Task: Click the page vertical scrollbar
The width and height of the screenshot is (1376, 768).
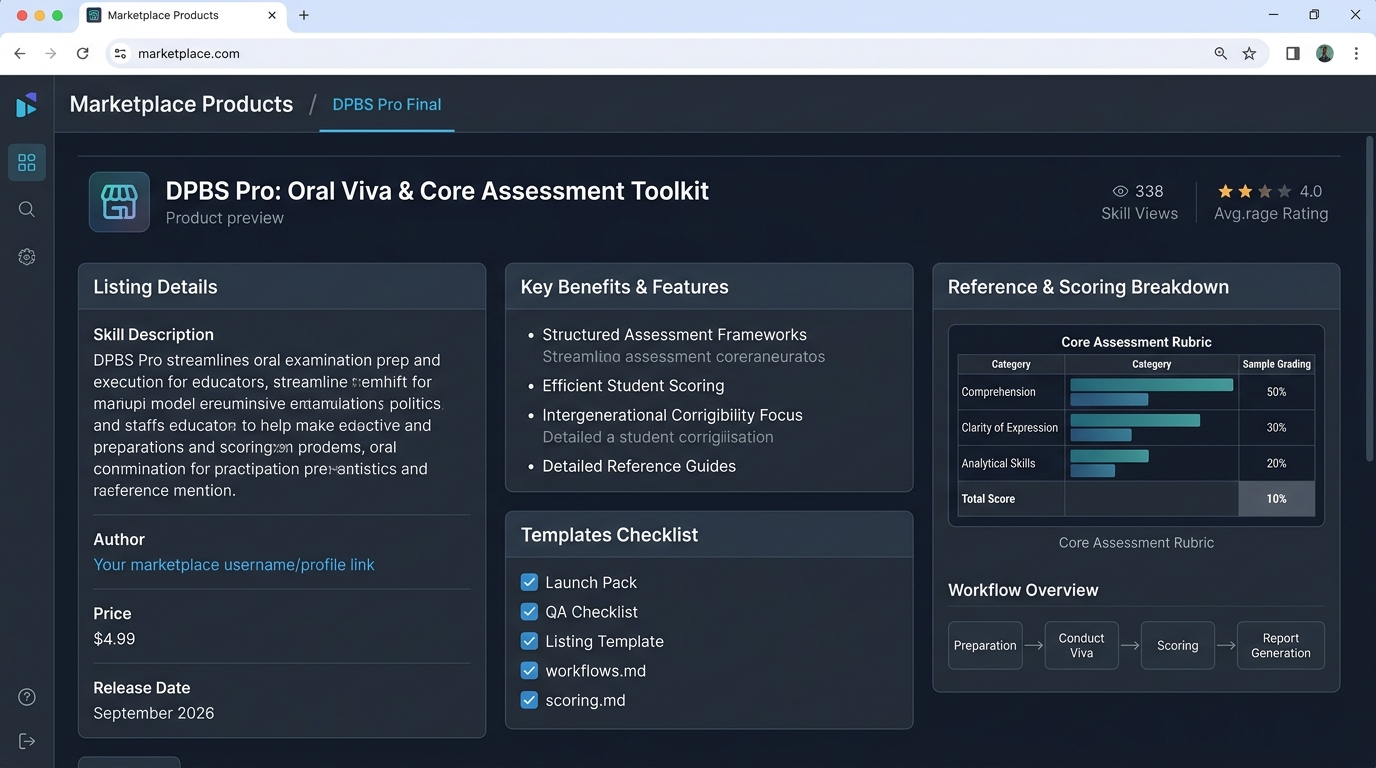Action: pyautogui.click(x=1369, y=300)
